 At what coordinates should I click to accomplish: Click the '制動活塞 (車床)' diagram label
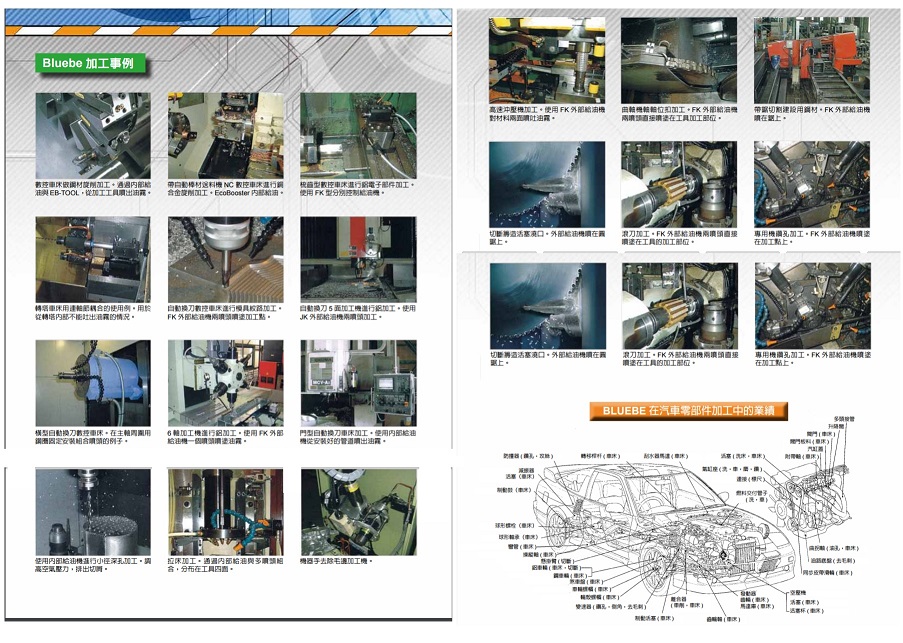654,618
